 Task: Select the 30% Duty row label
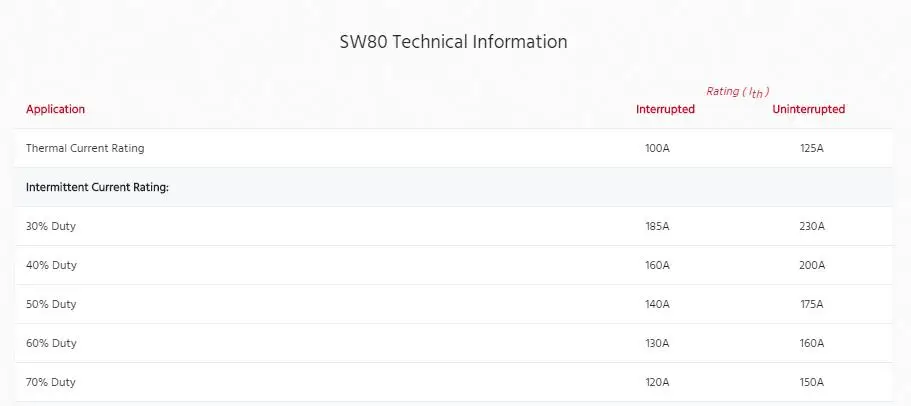51,226
